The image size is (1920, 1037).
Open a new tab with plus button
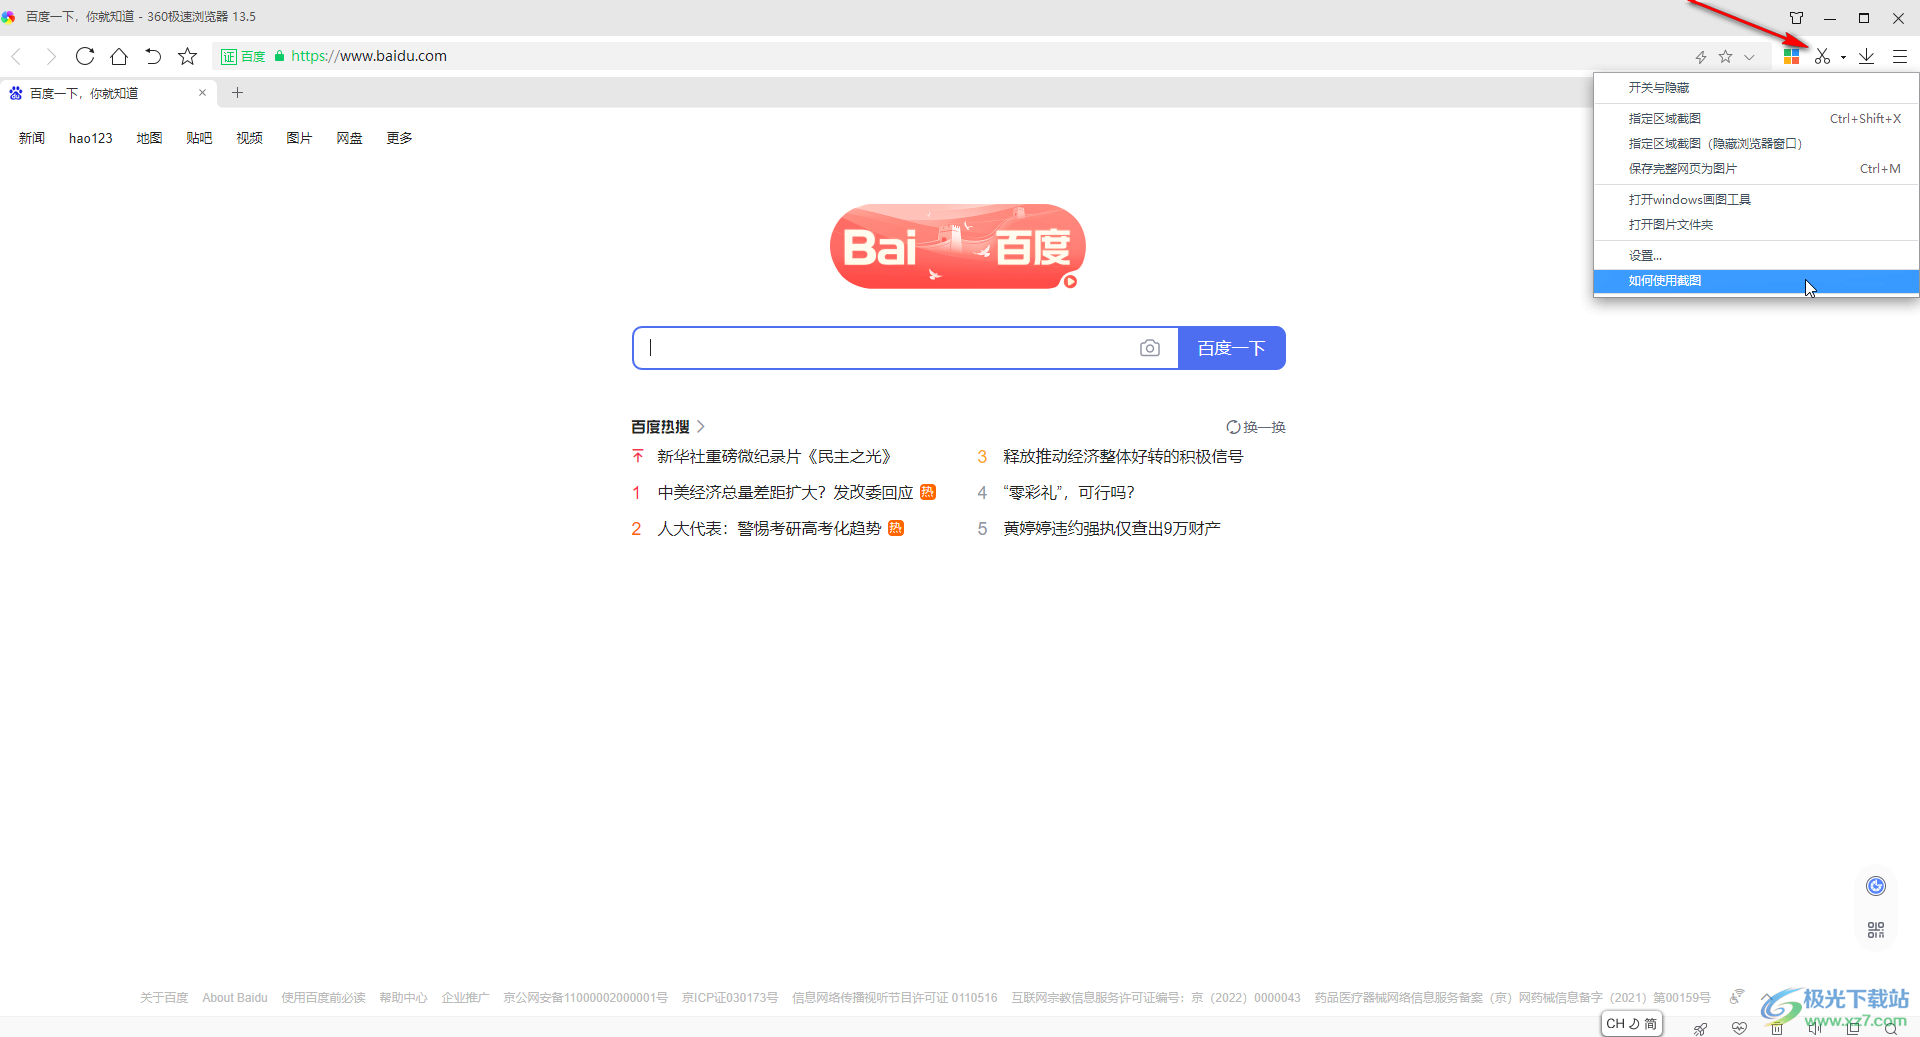pos(237,93)
